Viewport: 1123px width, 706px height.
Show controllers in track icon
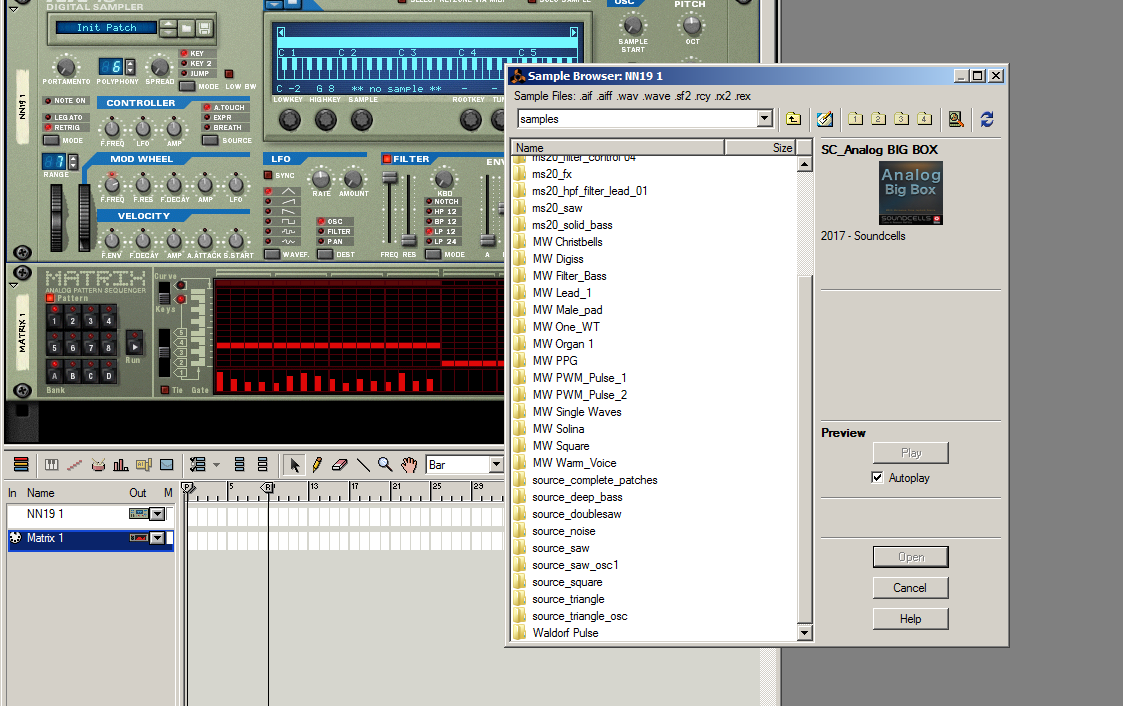point(263,465)
